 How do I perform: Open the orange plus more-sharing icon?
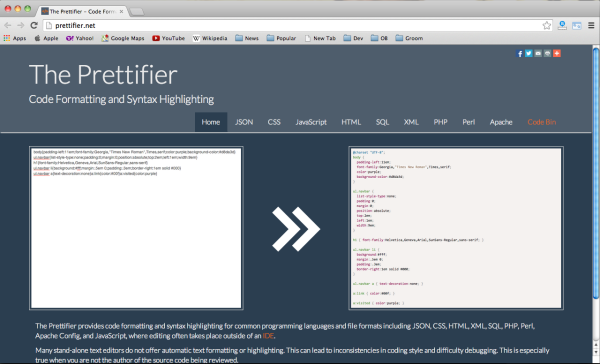(557, 54)
